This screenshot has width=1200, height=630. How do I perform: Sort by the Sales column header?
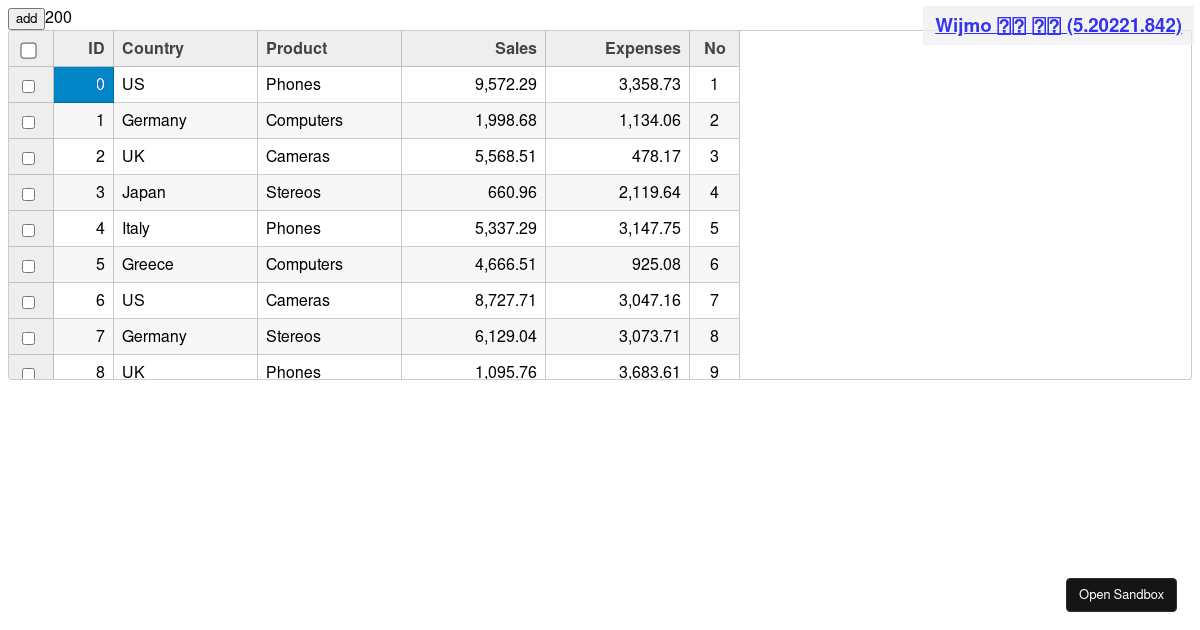point(473,49)
